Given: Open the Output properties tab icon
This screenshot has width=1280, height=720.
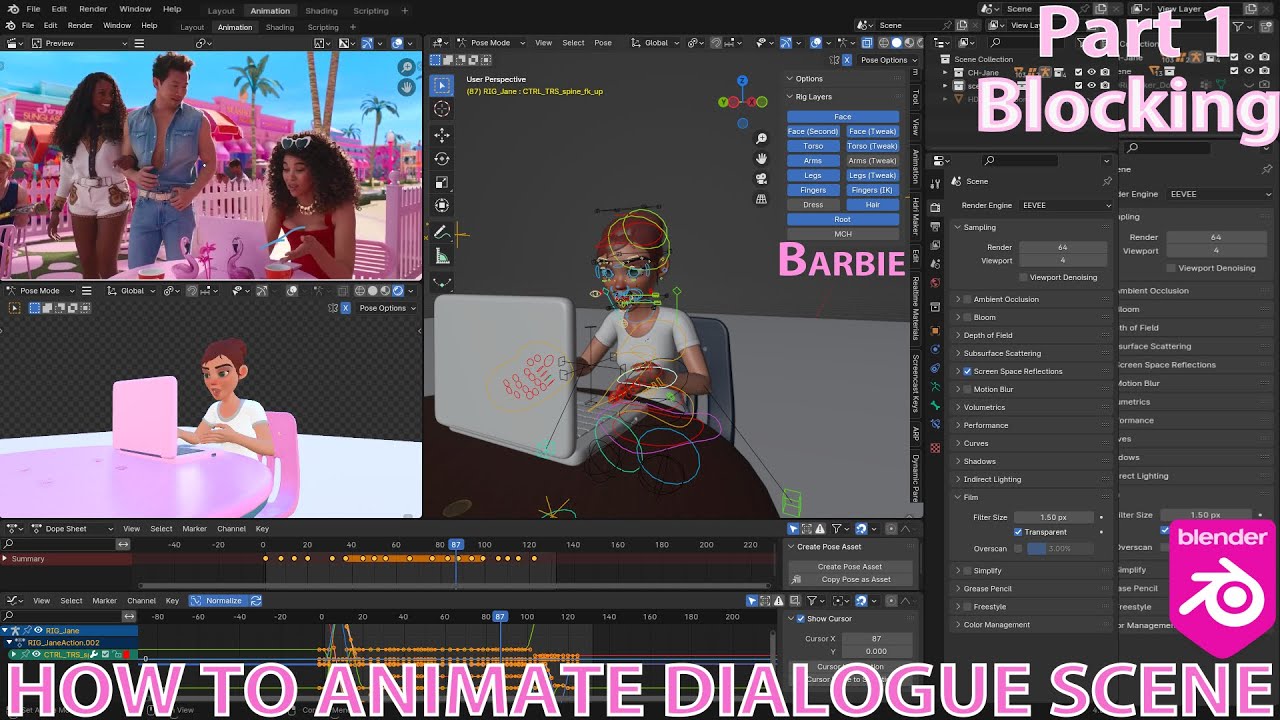Looking at the screenshot, I should tap(935, 229).
